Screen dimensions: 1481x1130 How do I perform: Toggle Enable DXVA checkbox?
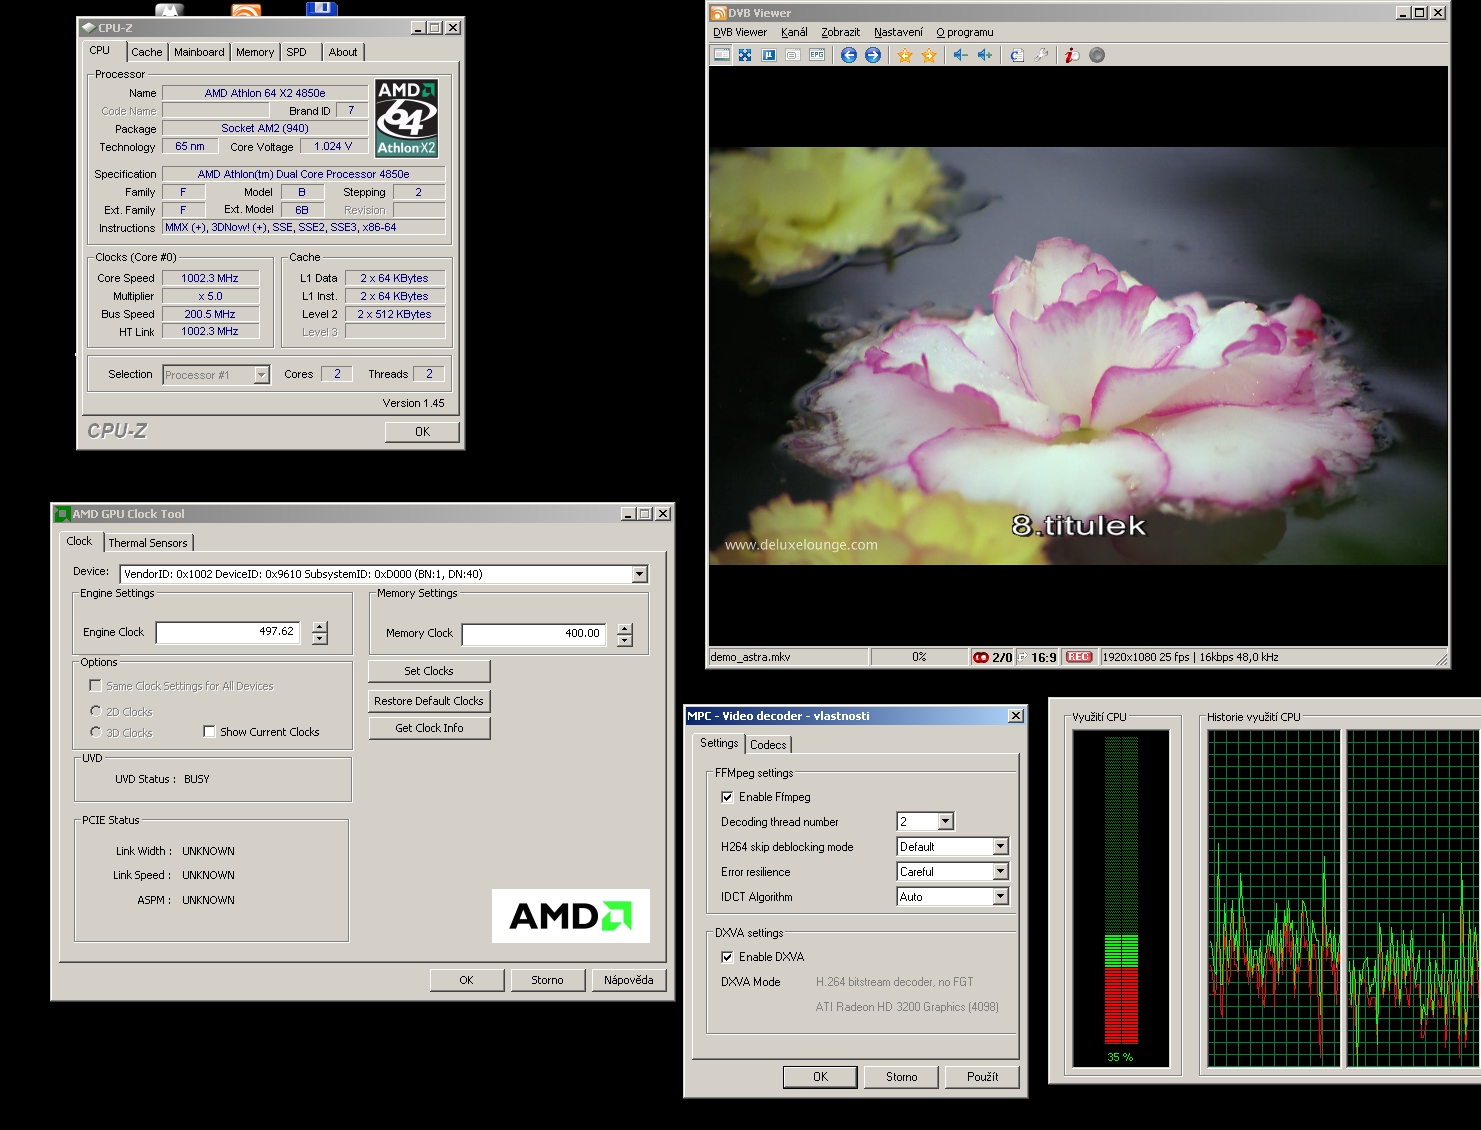point(727,957)
